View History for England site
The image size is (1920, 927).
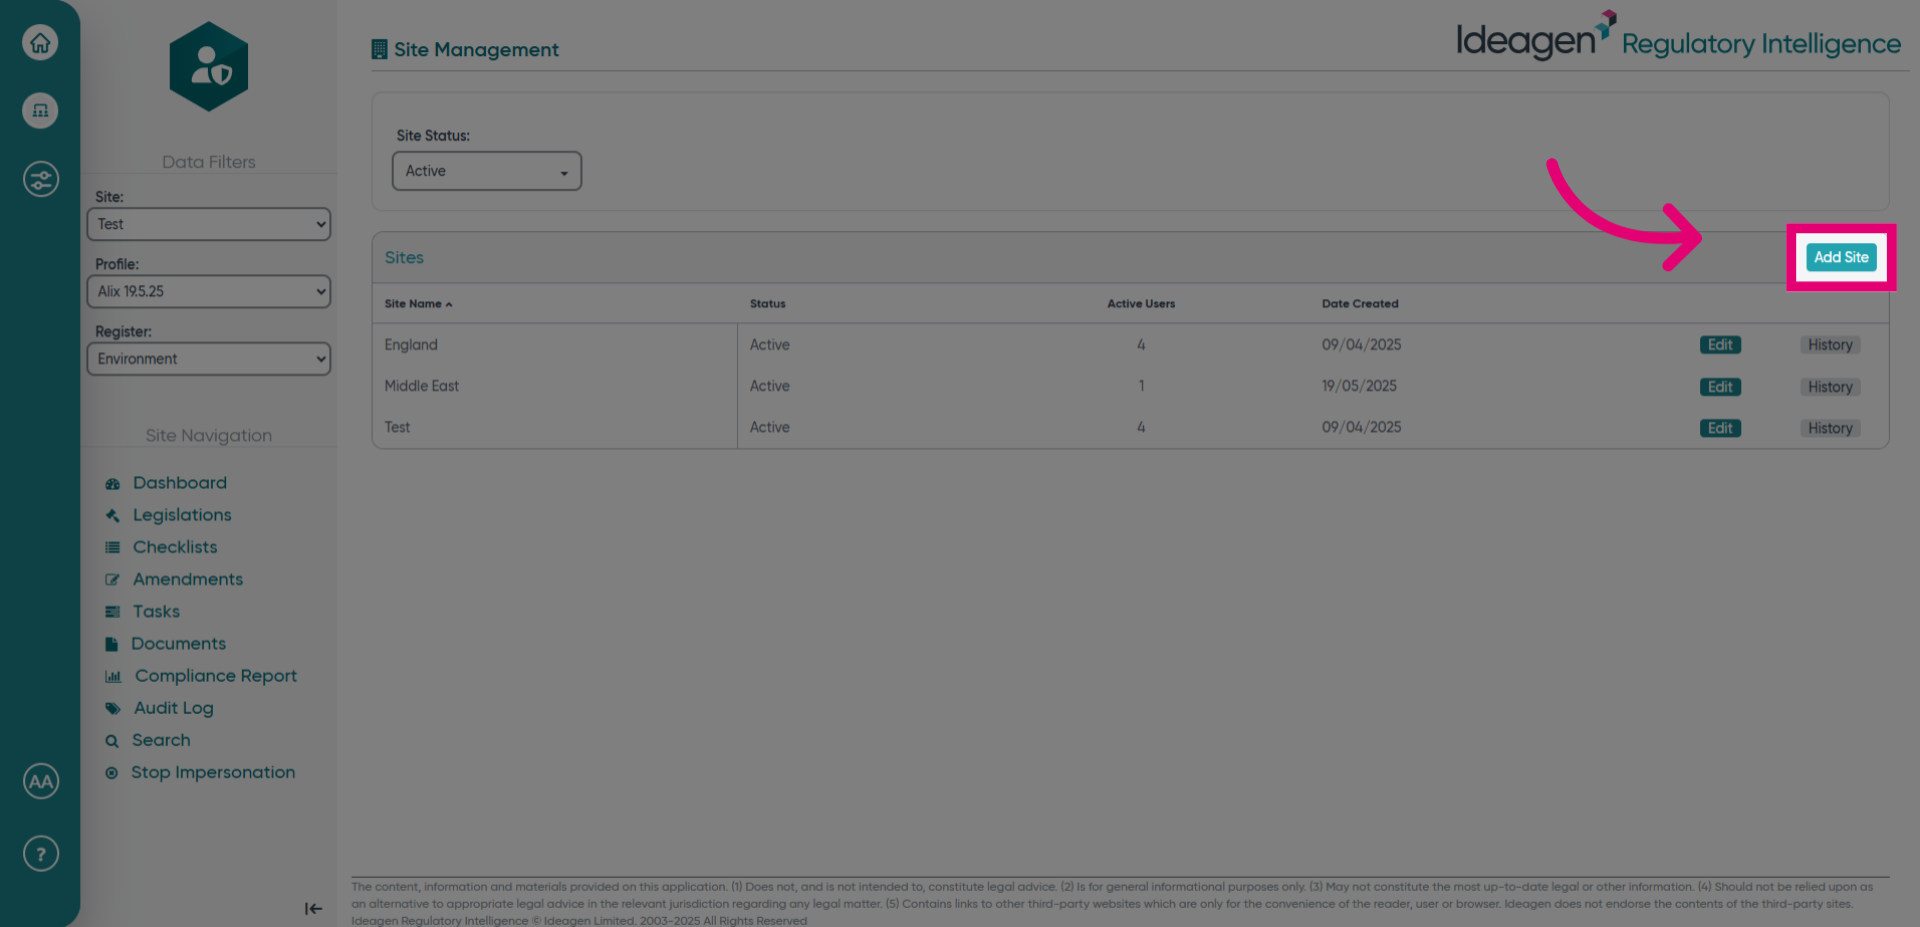(1830, 345)
